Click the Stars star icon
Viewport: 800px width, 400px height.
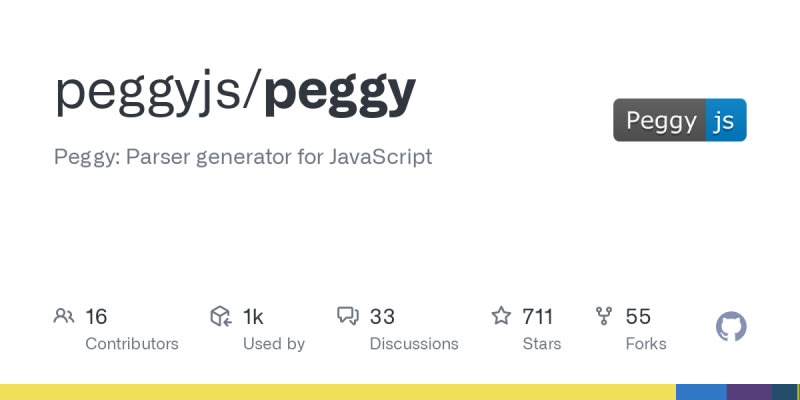click(501, 317)
